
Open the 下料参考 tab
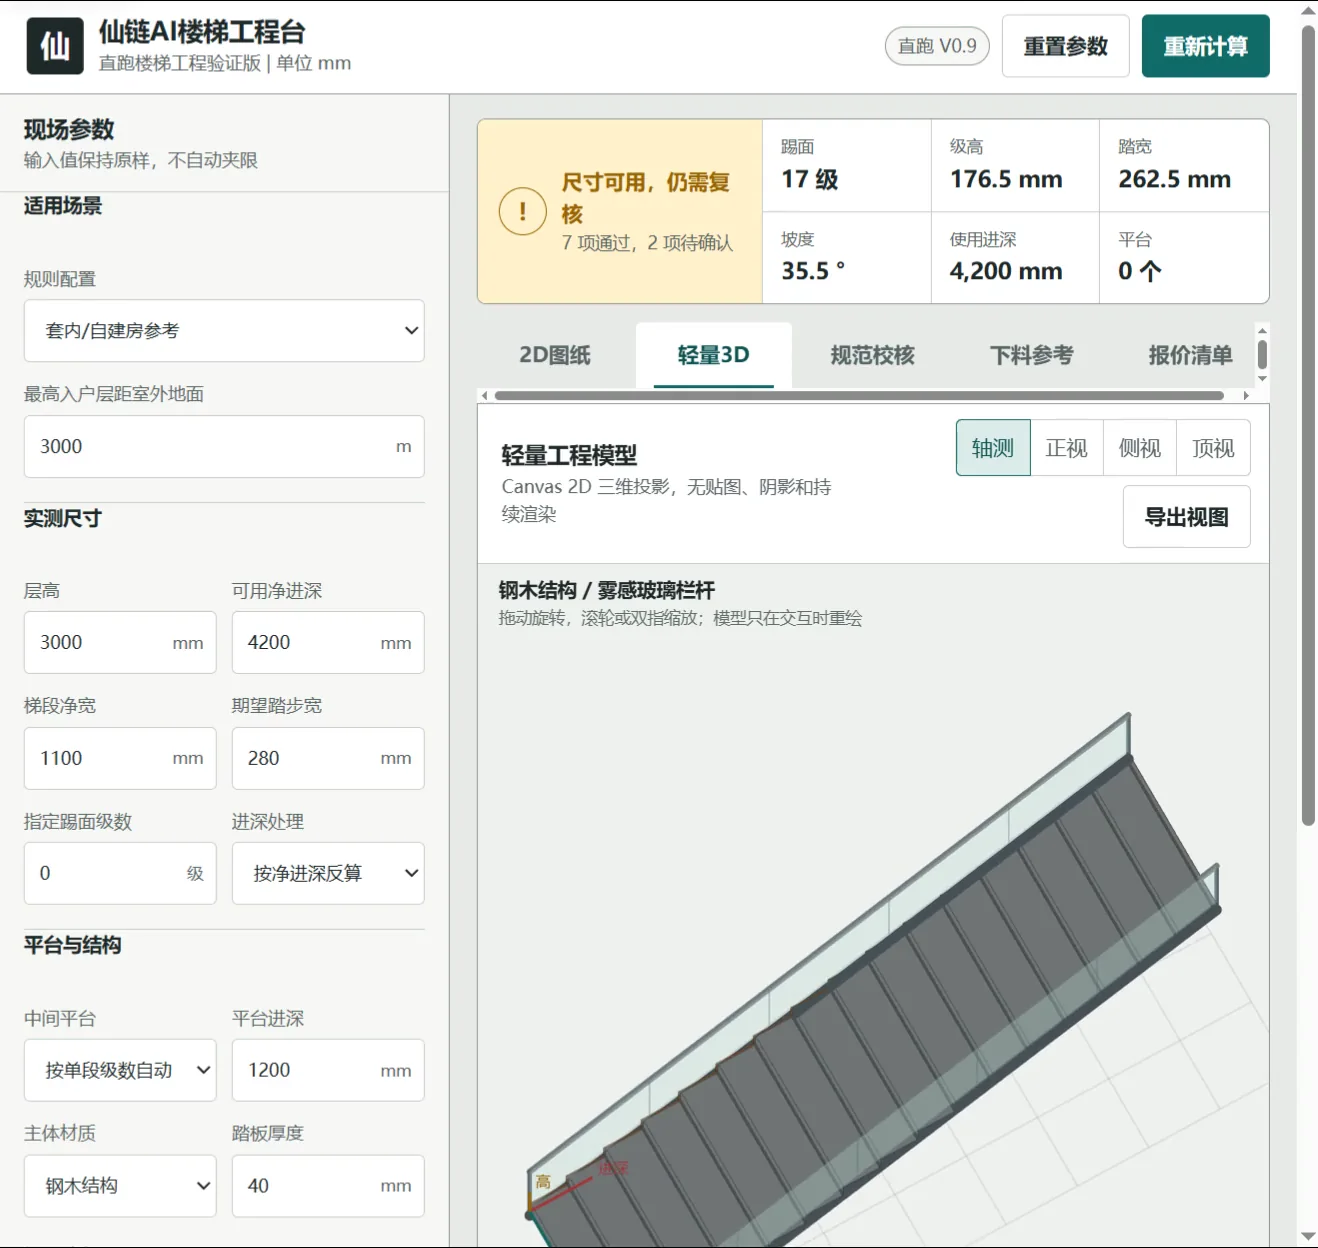point(1031,355)
